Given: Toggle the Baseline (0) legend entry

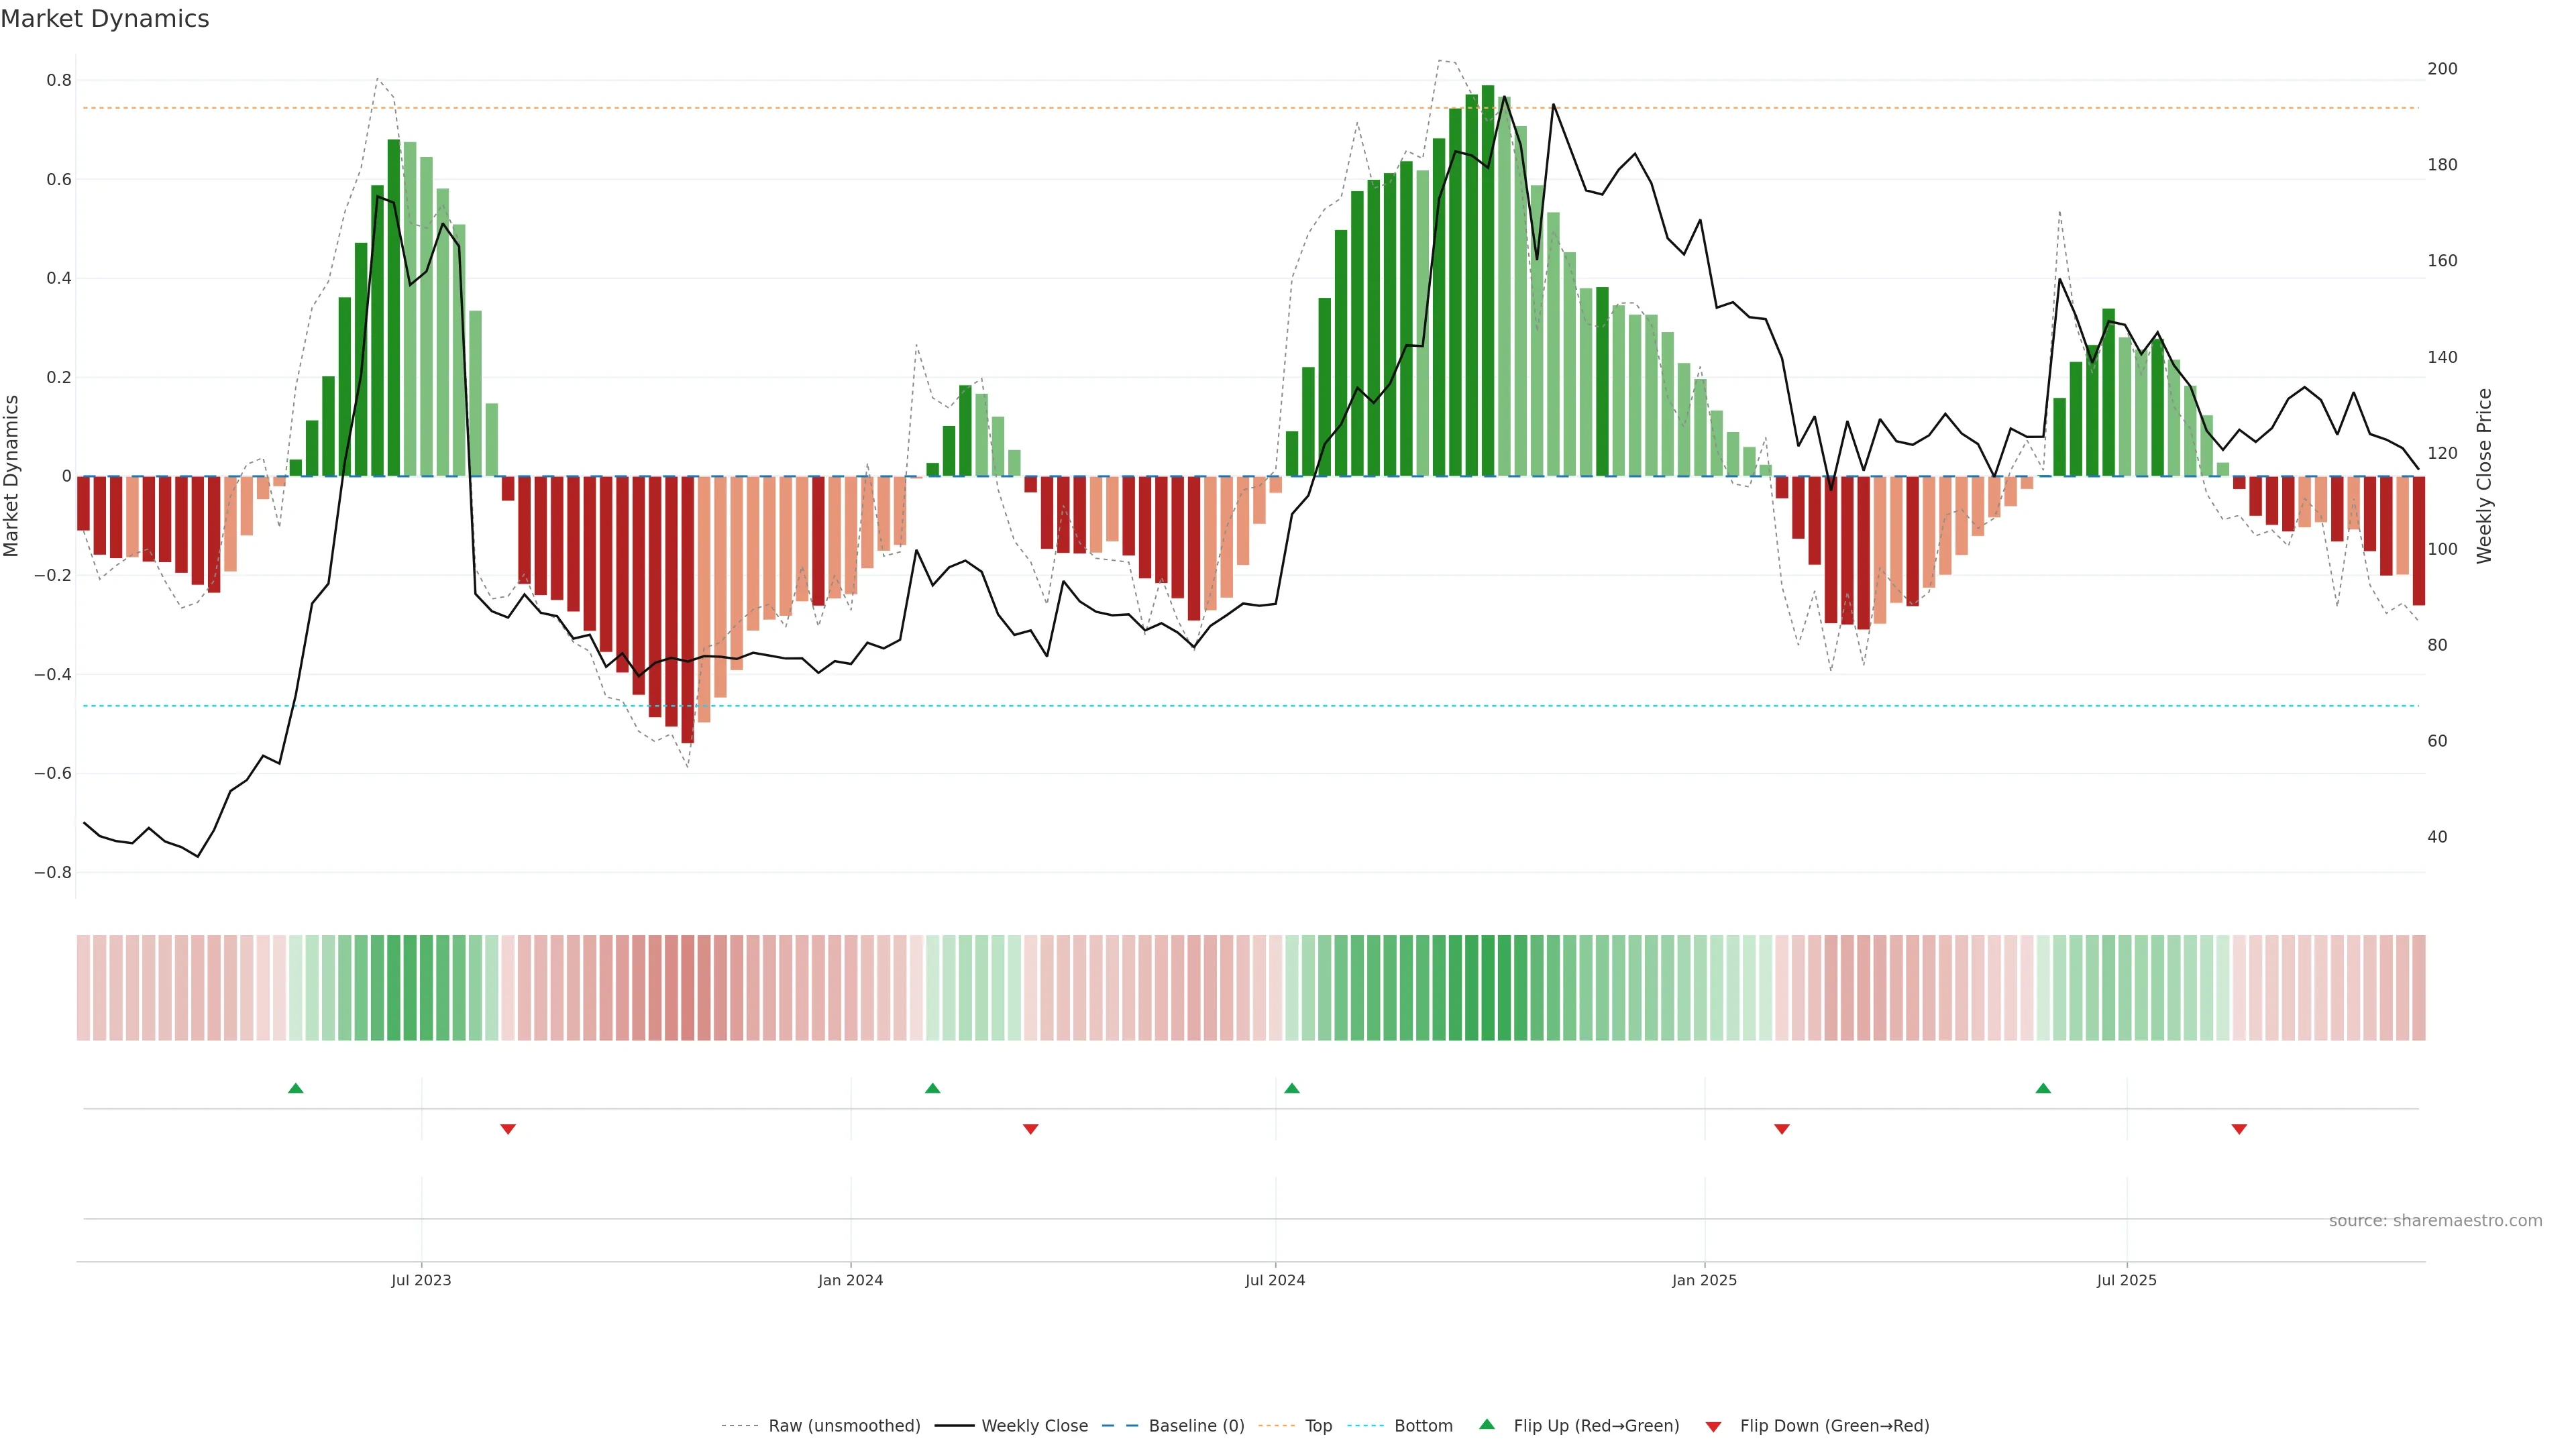Looking at the screenshot, I should 1196,1425.
